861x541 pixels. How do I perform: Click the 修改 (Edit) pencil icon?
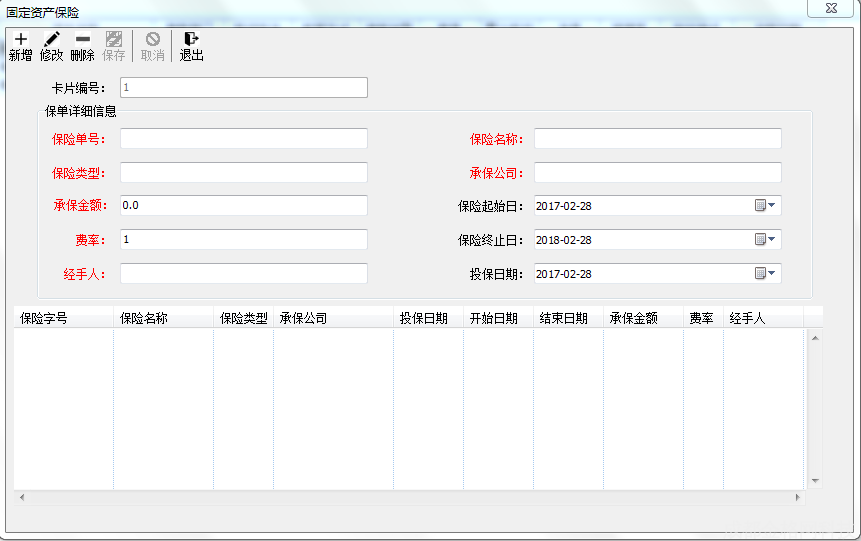coord(52,40)
